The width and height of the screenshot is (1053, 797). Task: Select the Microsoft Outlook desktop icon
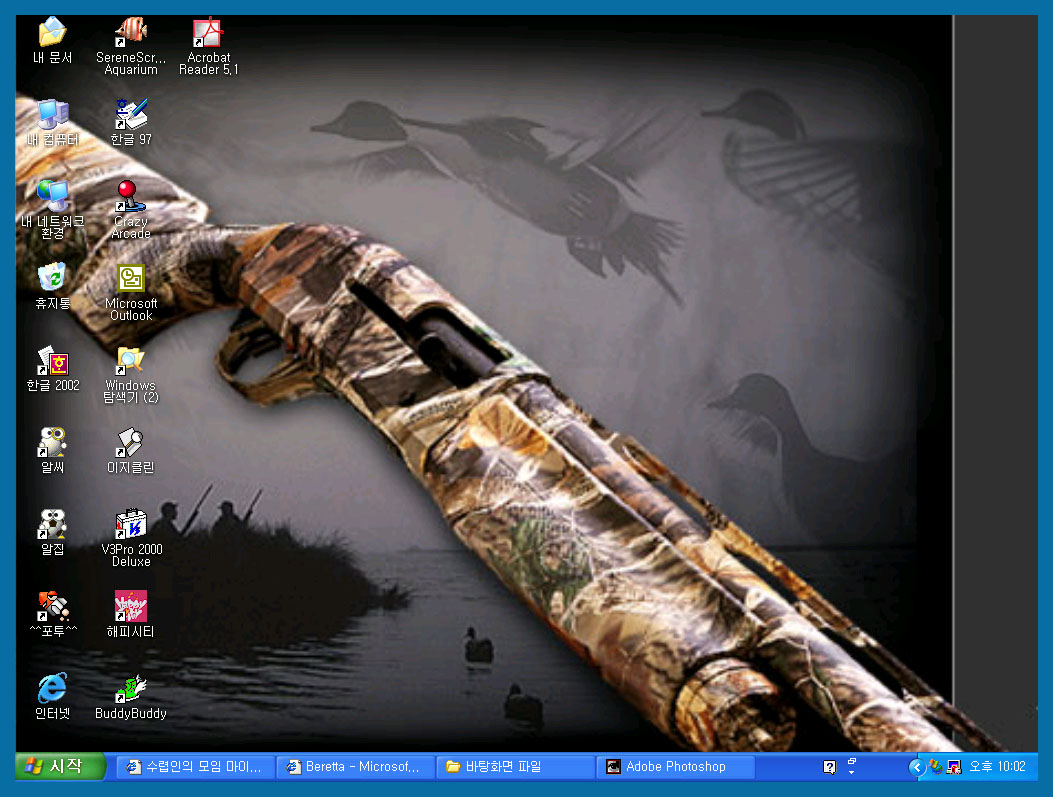tap(131, 278)
